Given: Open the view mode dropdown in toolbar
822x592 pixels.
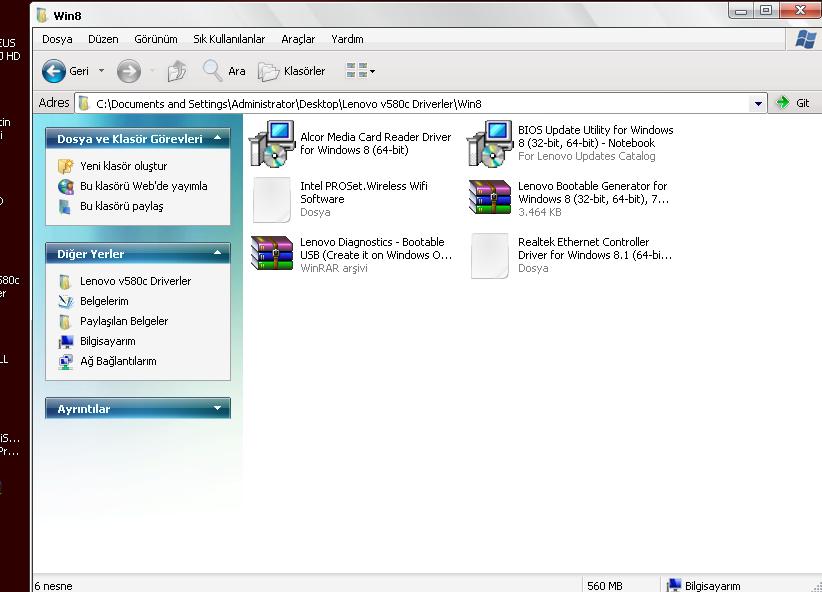Looking at the screenshot, I should [360, 71].
